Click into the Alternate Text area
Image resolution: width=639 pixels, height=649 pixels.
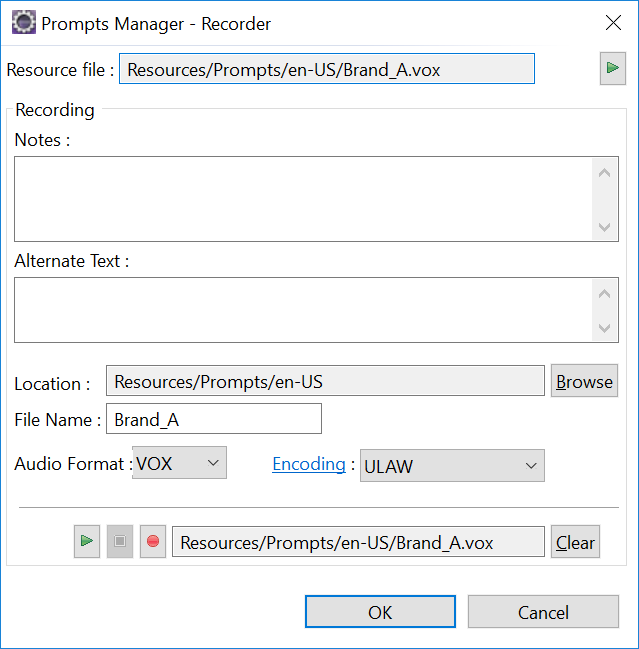(x=303, y=310)
